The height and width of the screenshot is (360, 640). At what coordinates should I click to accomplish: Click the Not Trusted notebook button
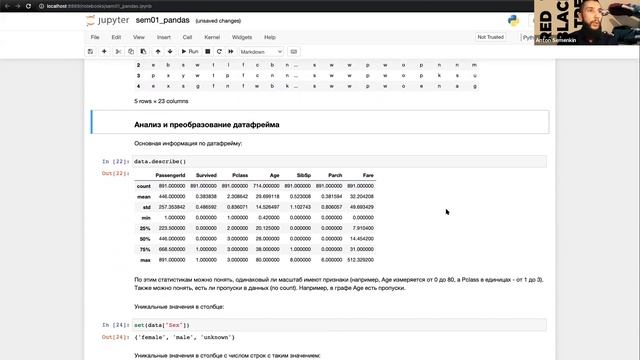click(x=491, y=37)
